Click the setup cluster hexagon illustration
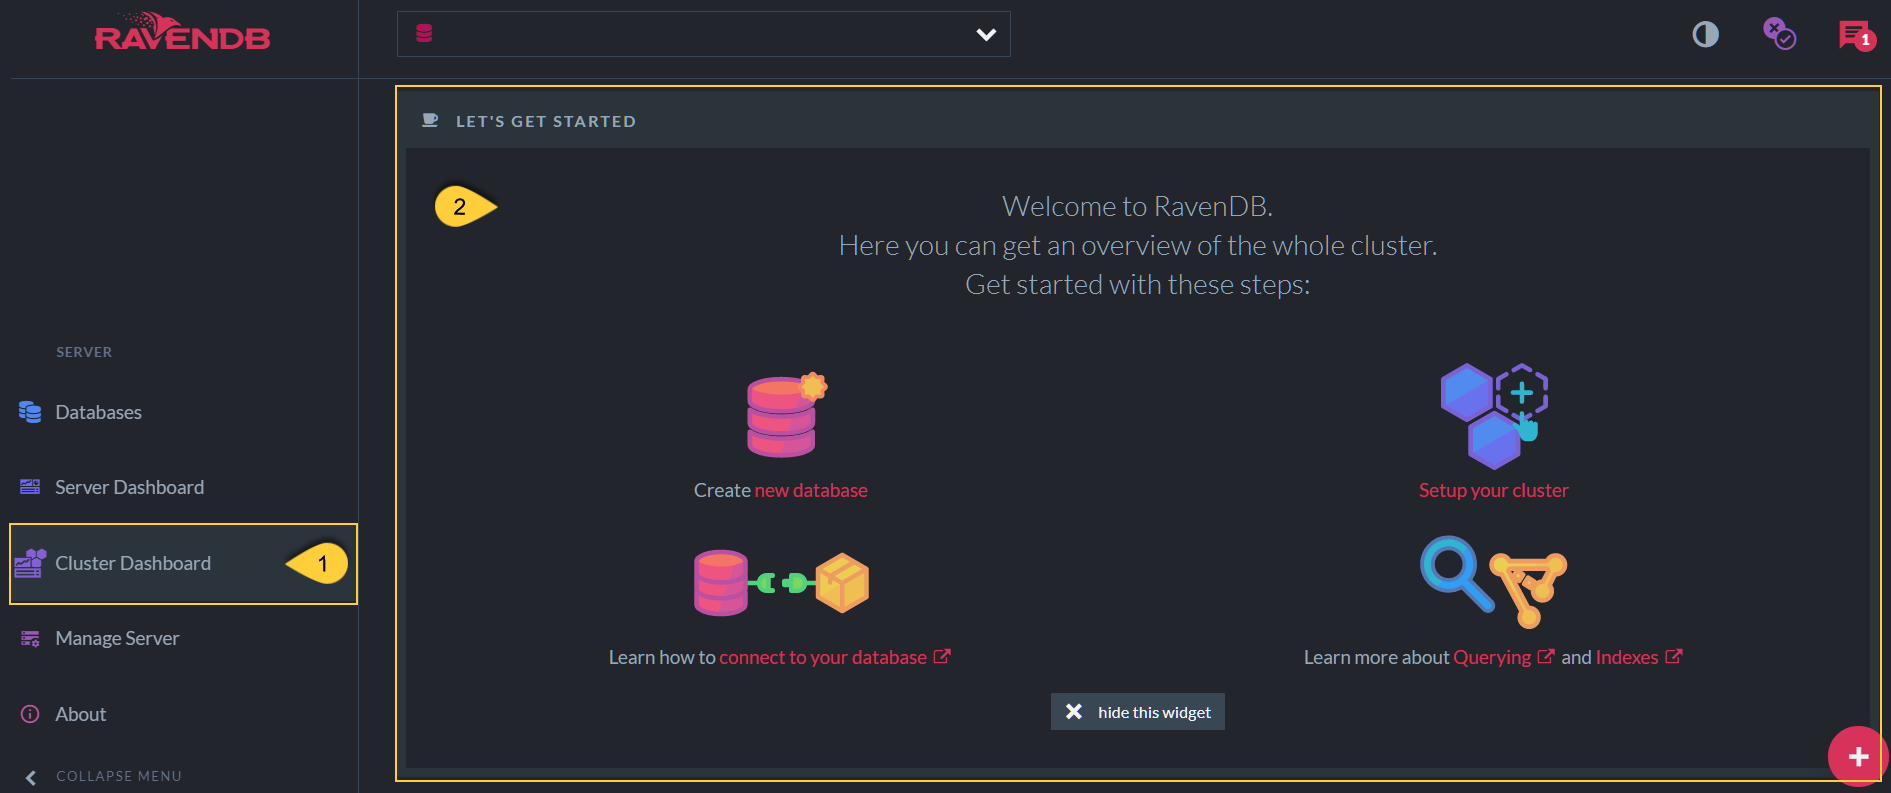The width and height of the screenshot is (1891, 793). (x=1494, y=416)
